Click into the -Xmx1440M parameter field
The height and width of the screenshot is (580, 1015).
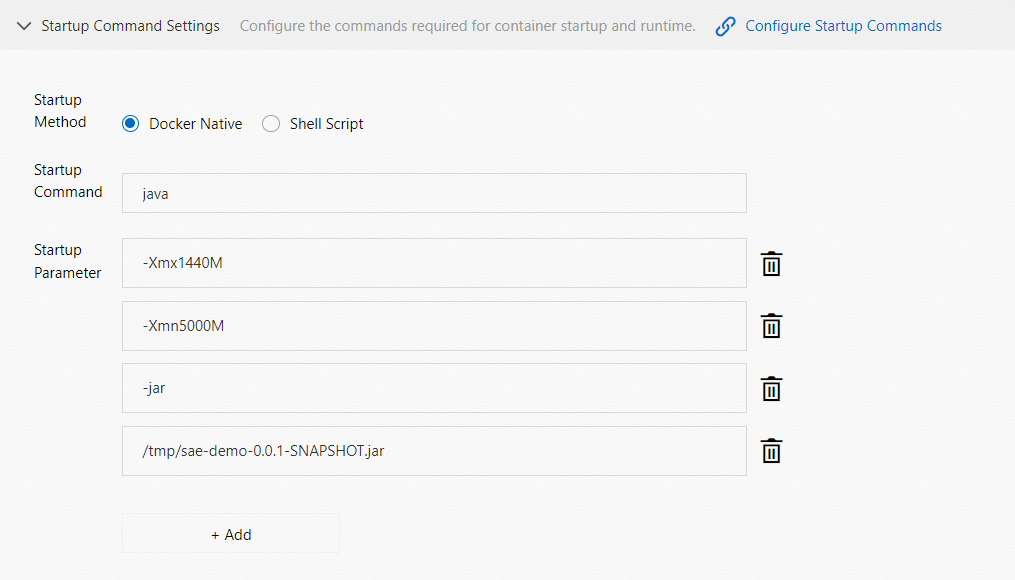(x=434, y=263)
